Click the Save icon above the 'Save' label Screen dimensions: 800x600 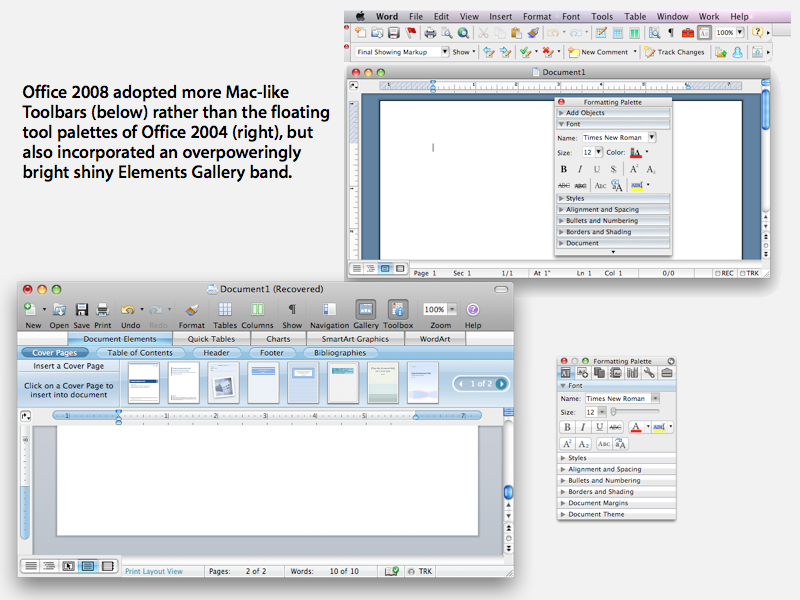click(x=82, y=309)
